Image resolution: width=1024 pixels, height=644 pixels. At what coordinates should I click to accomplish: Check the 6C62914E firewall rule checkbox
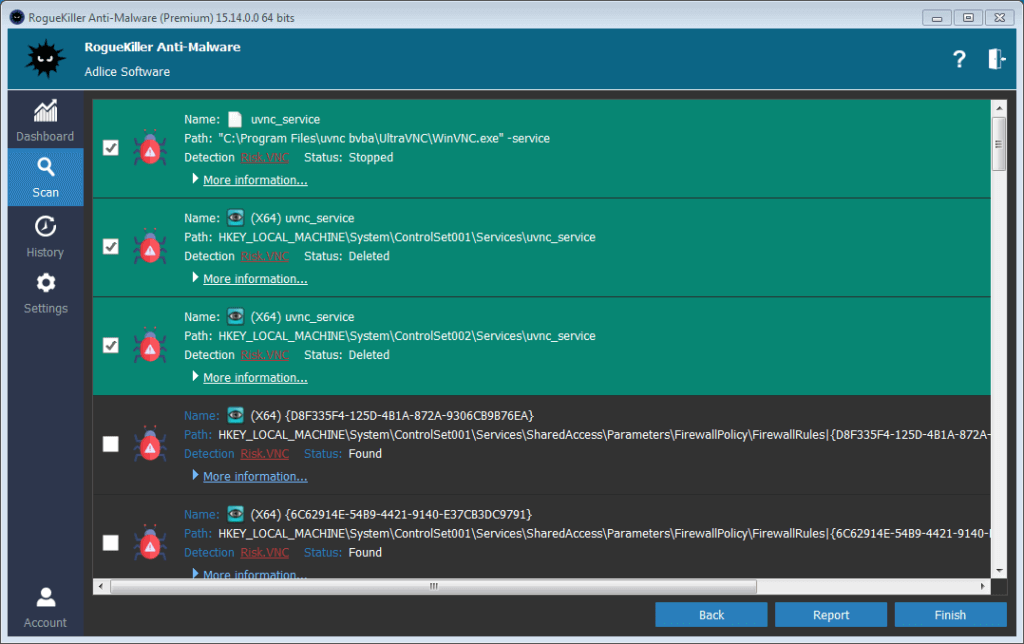111,543
